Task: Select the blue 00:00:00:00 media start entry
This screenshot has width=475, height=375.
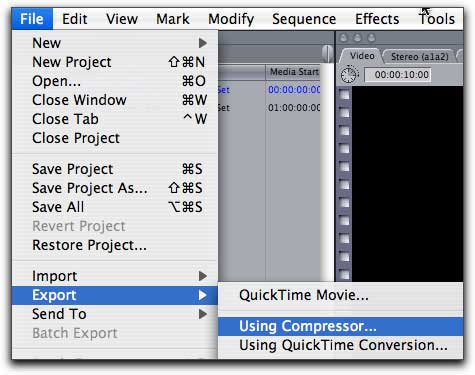Action: pos(294,90)
